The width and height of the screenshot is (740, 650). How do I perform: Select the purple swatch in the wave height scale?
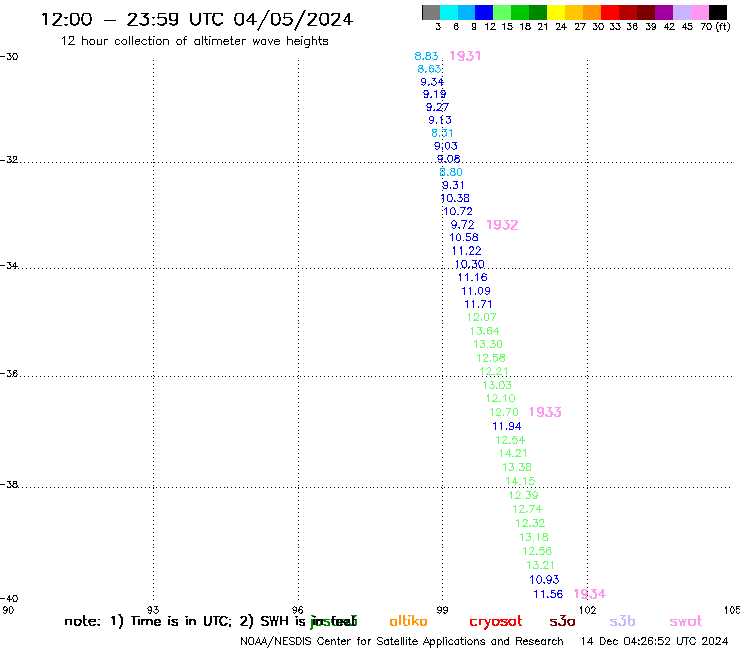tap(664, 12)
